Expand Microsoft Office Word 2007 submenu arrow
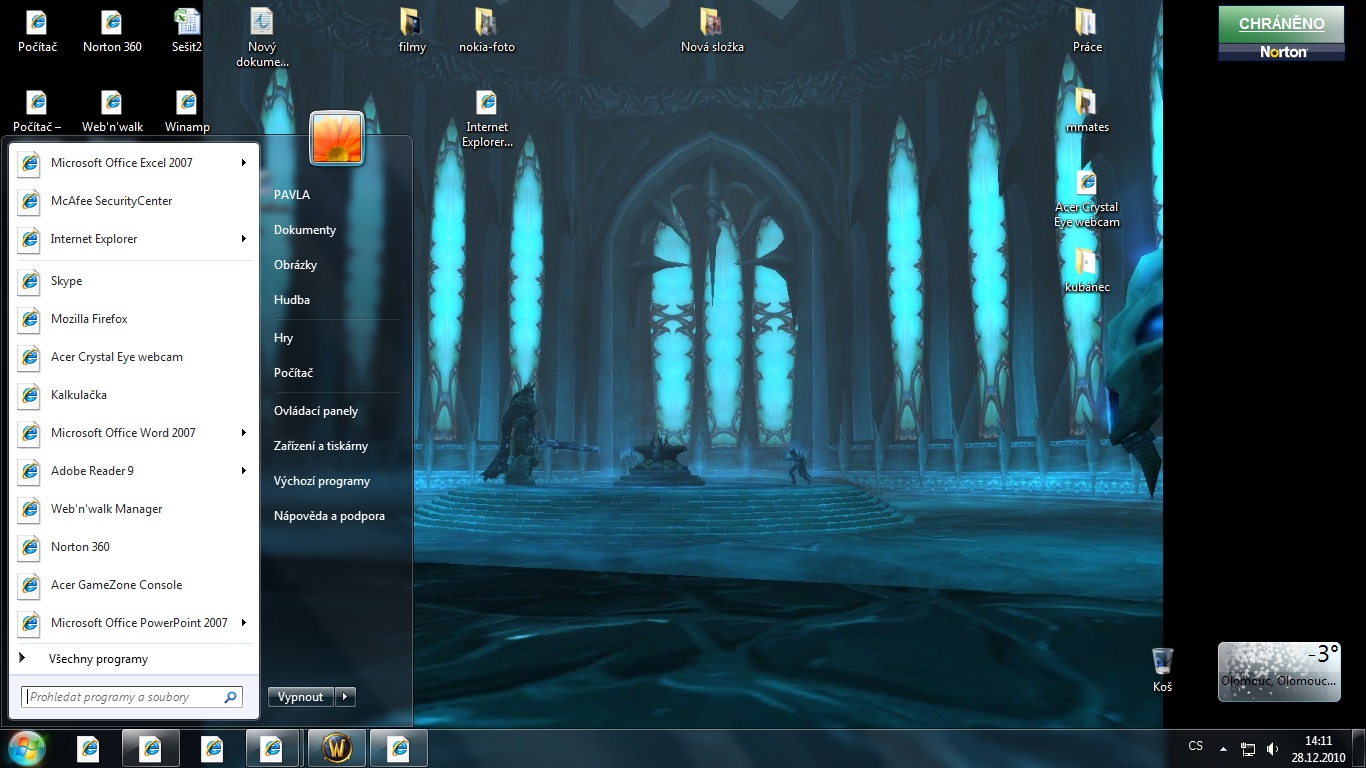The width and height of the screenshot is (1366, 768). coord(244,432)
